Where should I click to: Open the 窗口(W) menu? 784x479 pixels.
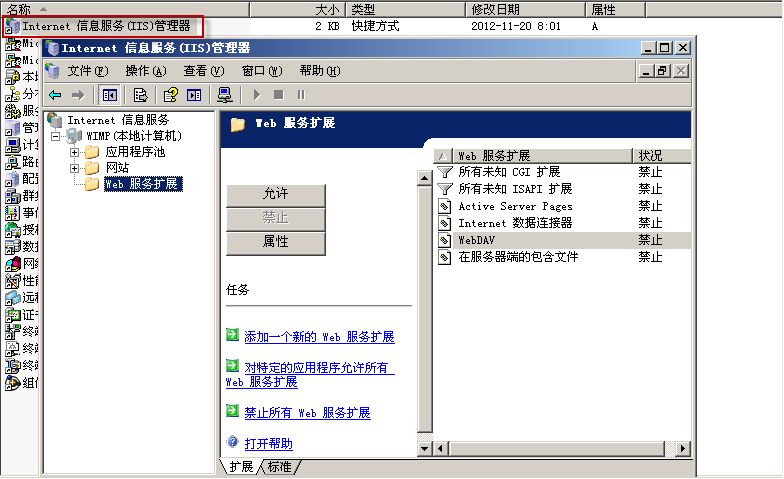click(x=262, y=71)
